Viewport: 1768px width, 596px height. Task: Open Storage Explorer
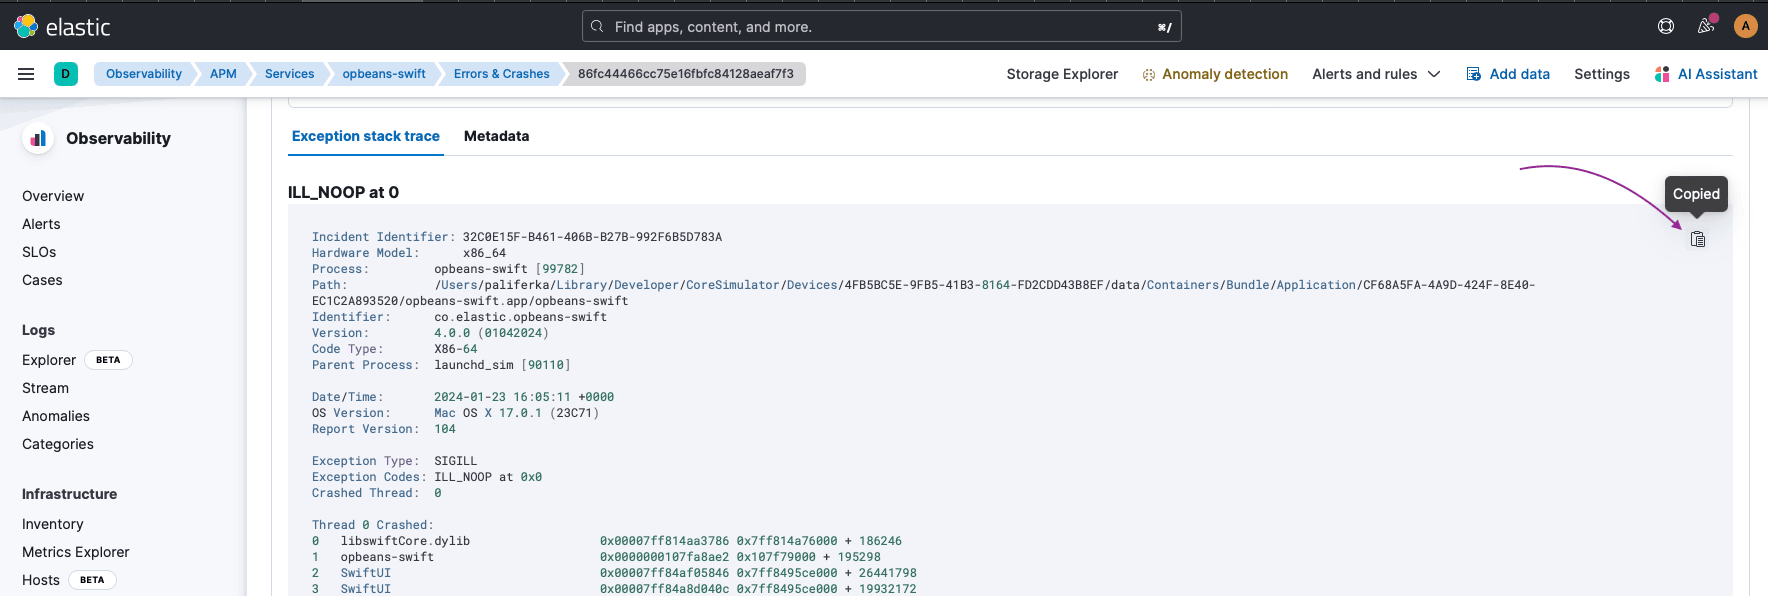tap(1062, 74)
